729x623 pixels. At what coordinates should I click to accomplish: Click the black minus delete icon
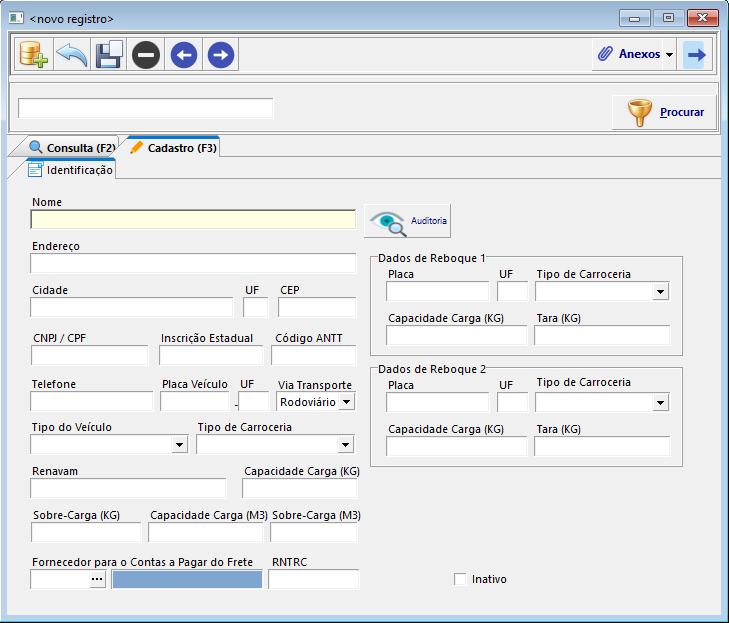click(146, 55)
